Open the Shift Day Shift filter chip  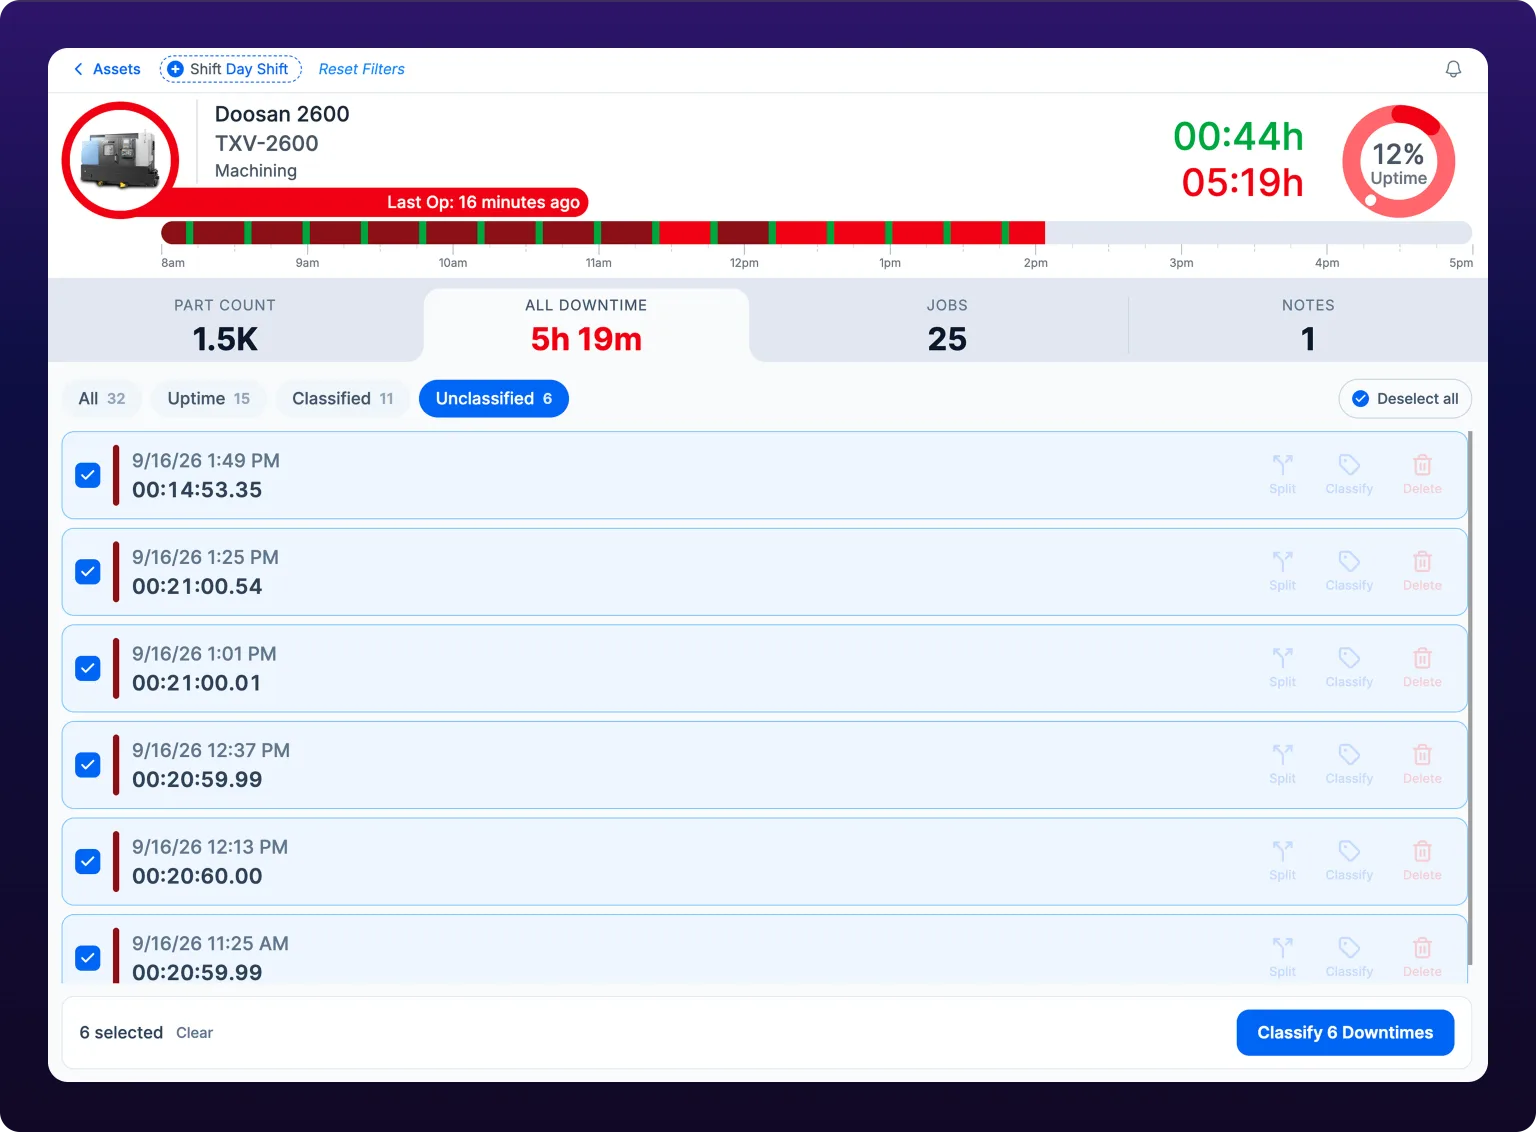point(231,69)
